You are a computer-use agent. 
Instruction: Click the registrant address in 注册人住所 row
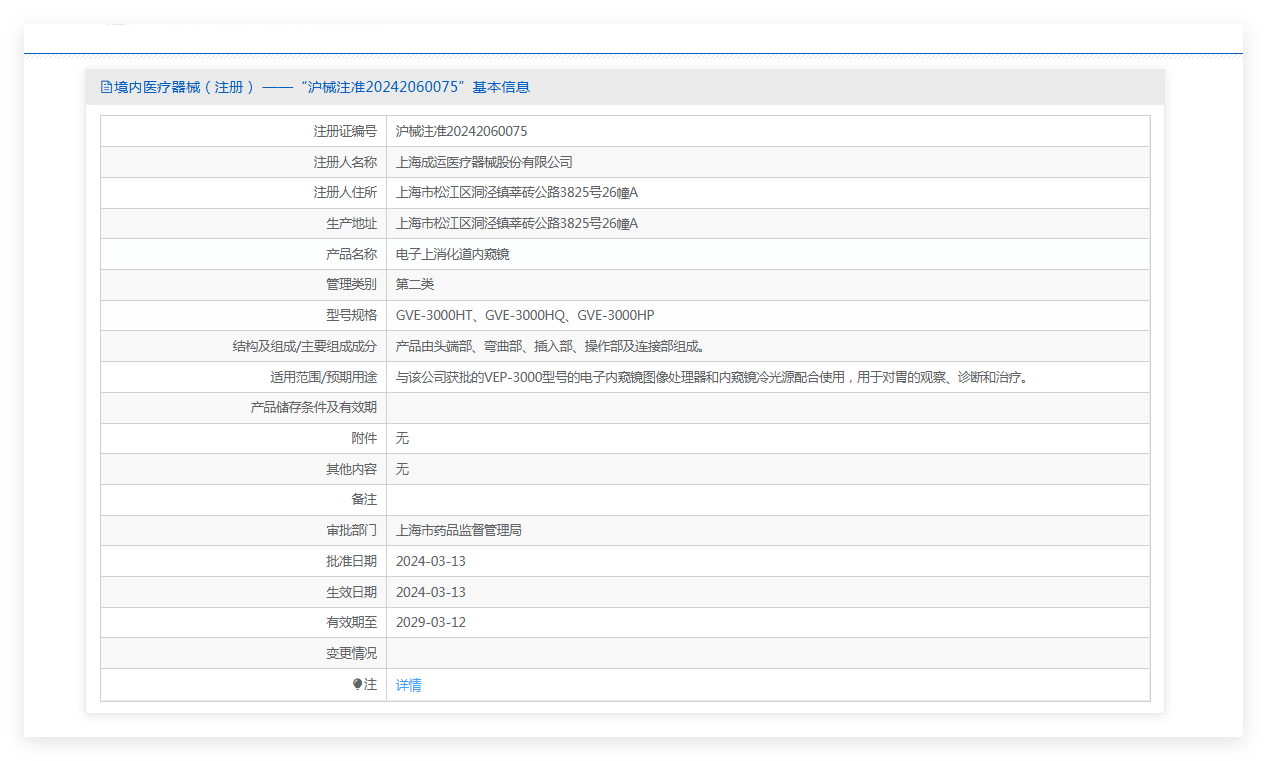pyautogui.click(x=517, y=193)
